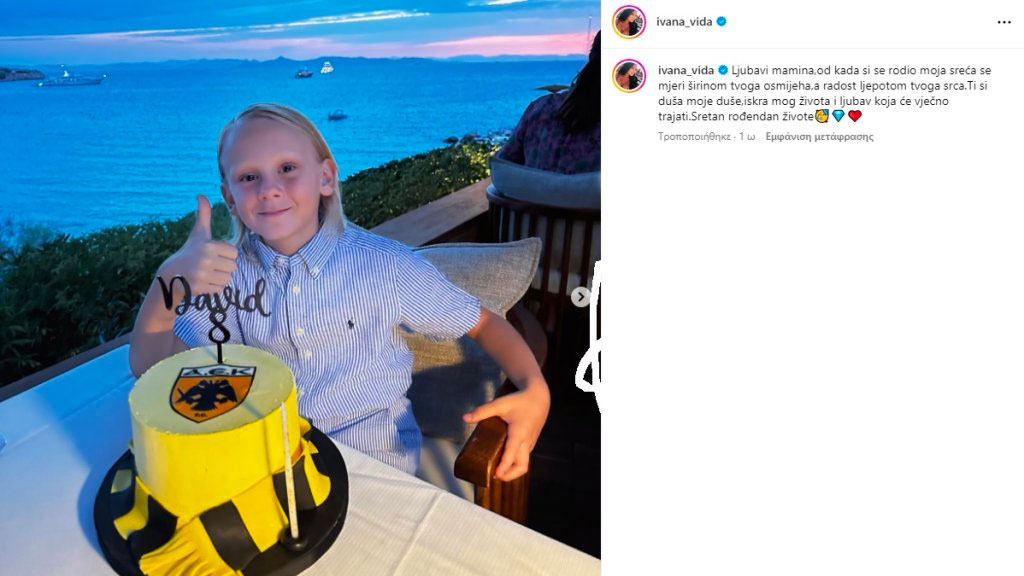Click the verified badge beside the header username
The height and width of the screenshot is (576, 1024).
(x=721, y=22)
